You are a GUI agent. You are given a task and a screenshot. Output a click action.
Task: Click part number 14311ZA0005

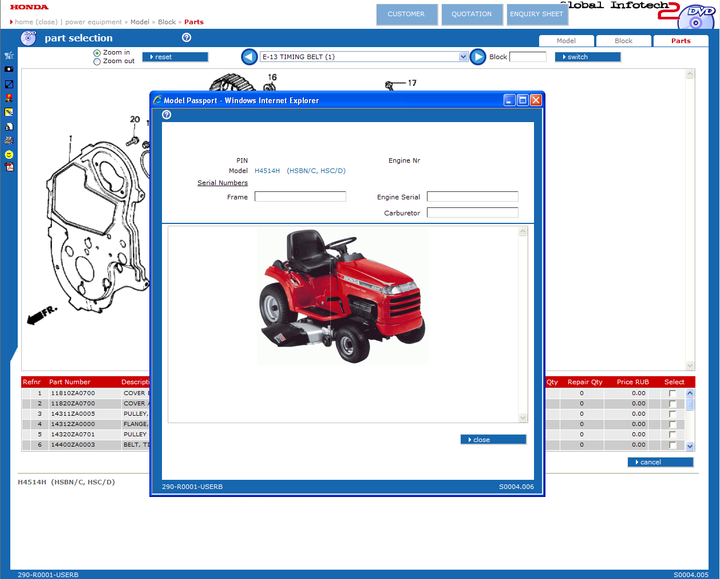tap(73, 414)
